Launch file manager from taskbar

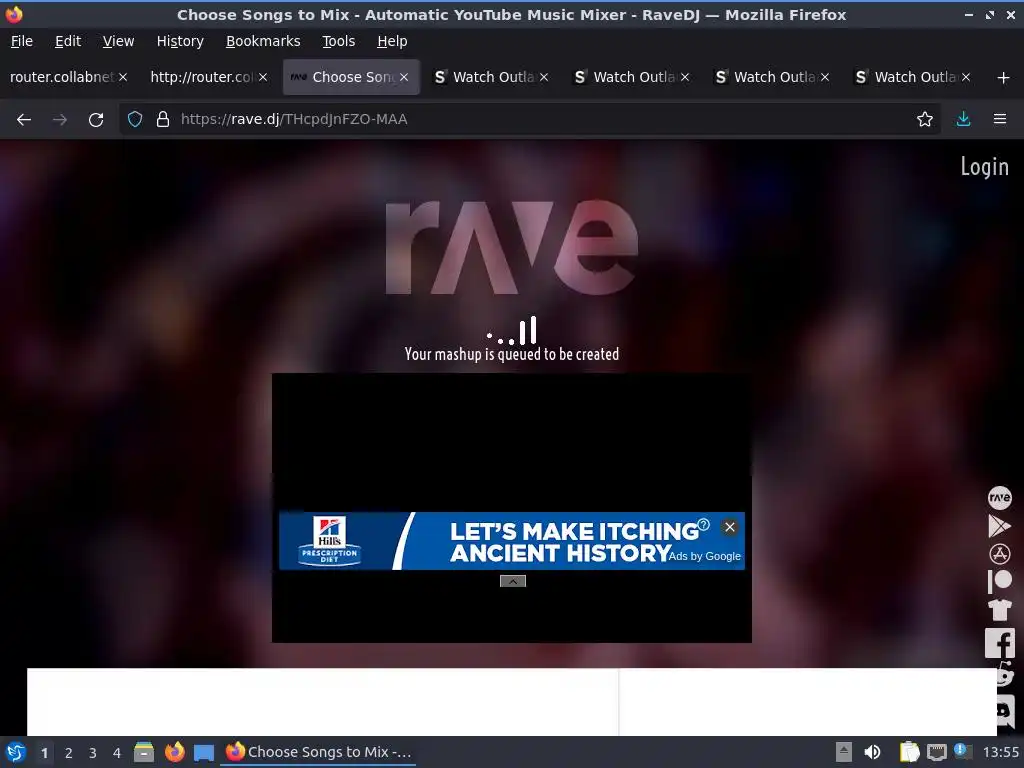144,752
